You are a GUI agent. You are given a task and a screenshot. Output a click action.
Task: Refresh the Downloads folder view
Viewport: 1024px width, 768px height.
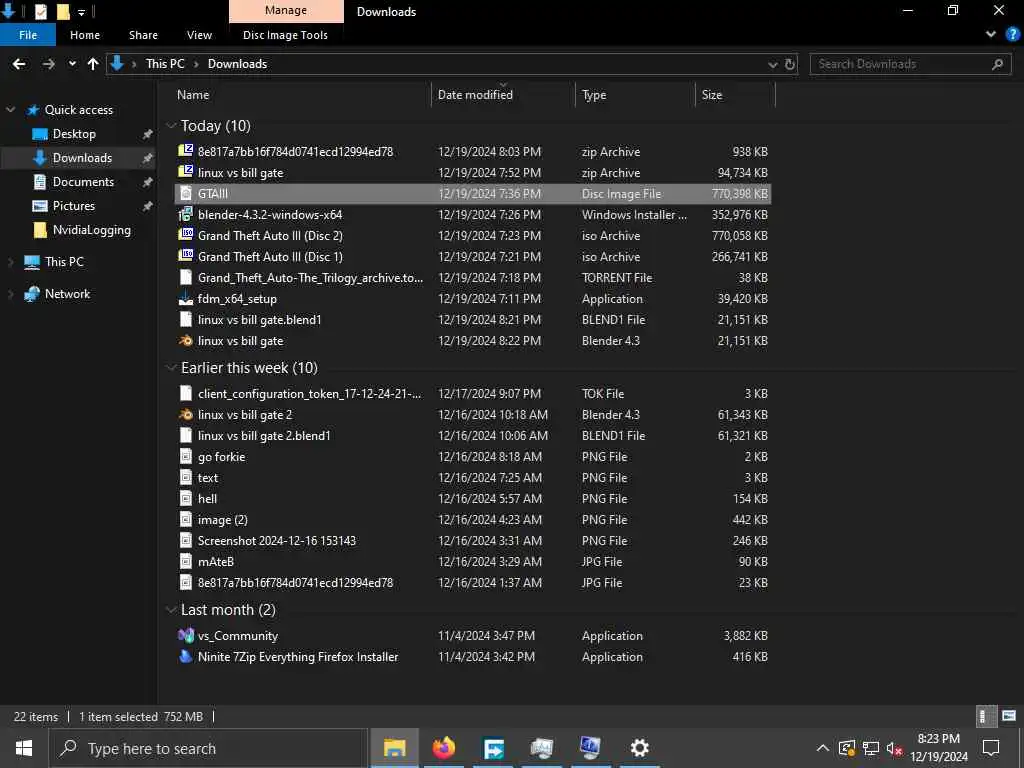pos(790,64)
